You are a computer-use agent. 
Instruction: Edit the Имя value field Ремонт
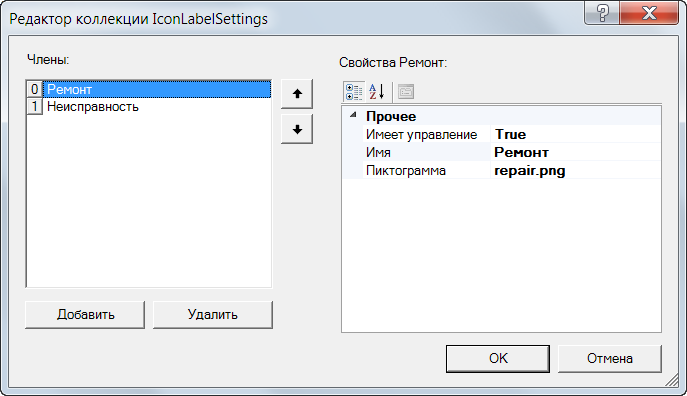tap(575, 152)
